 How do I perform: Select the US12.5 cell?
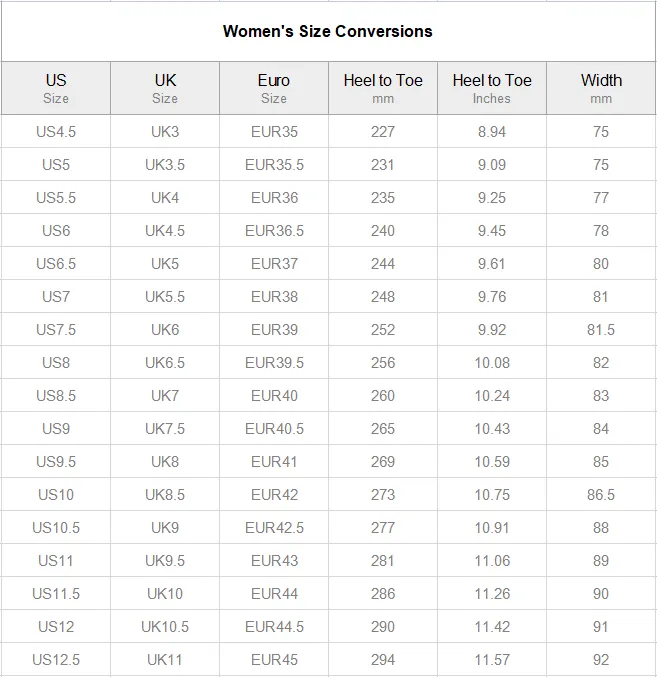(56, 660)
